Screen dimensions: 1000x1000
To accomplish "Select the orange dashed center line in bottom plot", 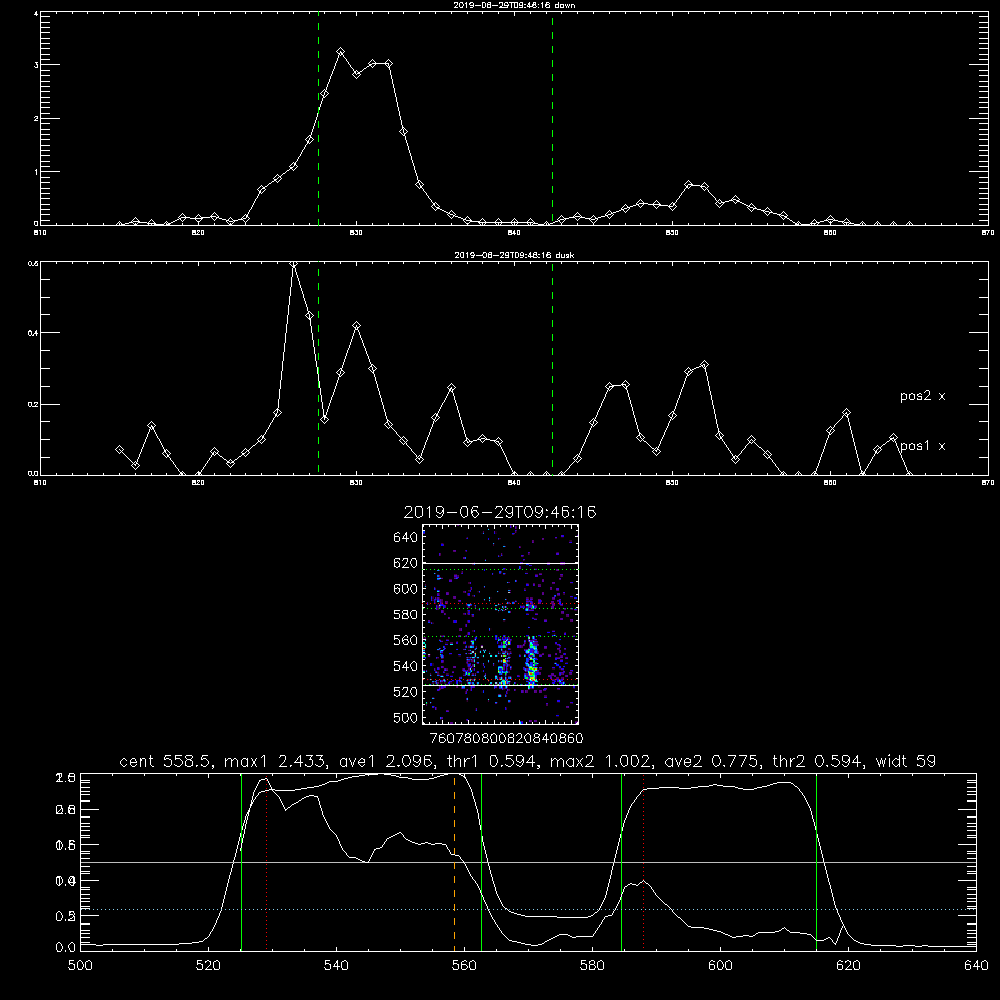I will pos(455,862).
